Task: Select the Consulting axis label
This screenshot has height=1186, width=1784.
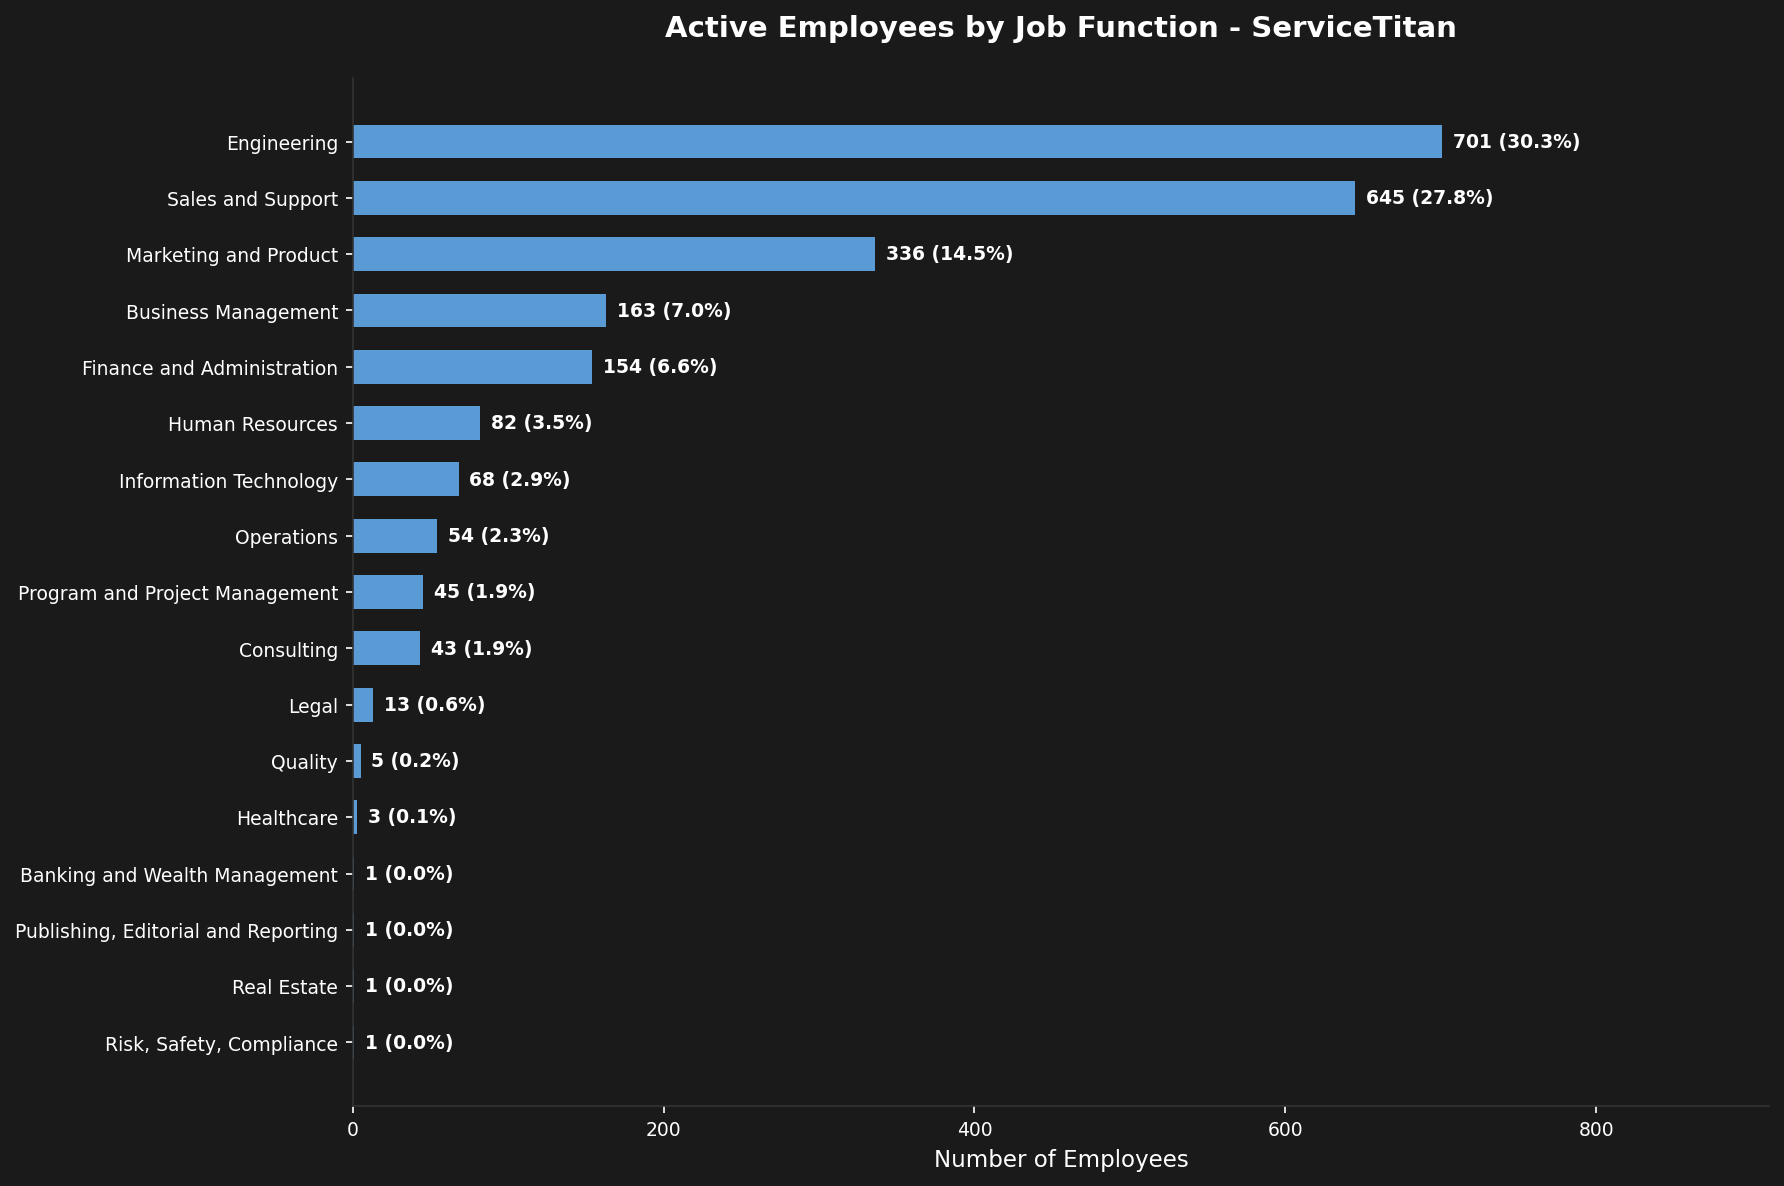Action: tap(288, 650)
